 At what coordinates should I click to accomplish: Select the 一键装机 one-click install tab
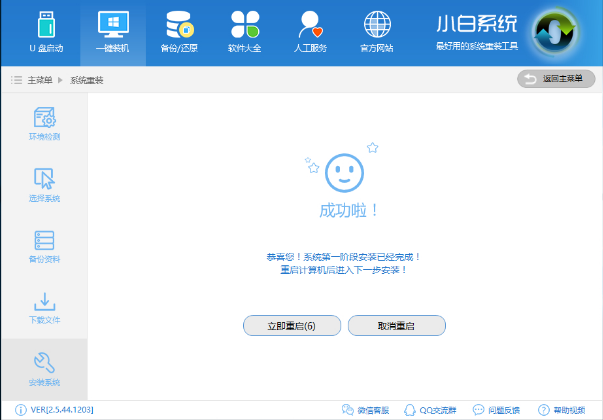[x=111, y=32]
